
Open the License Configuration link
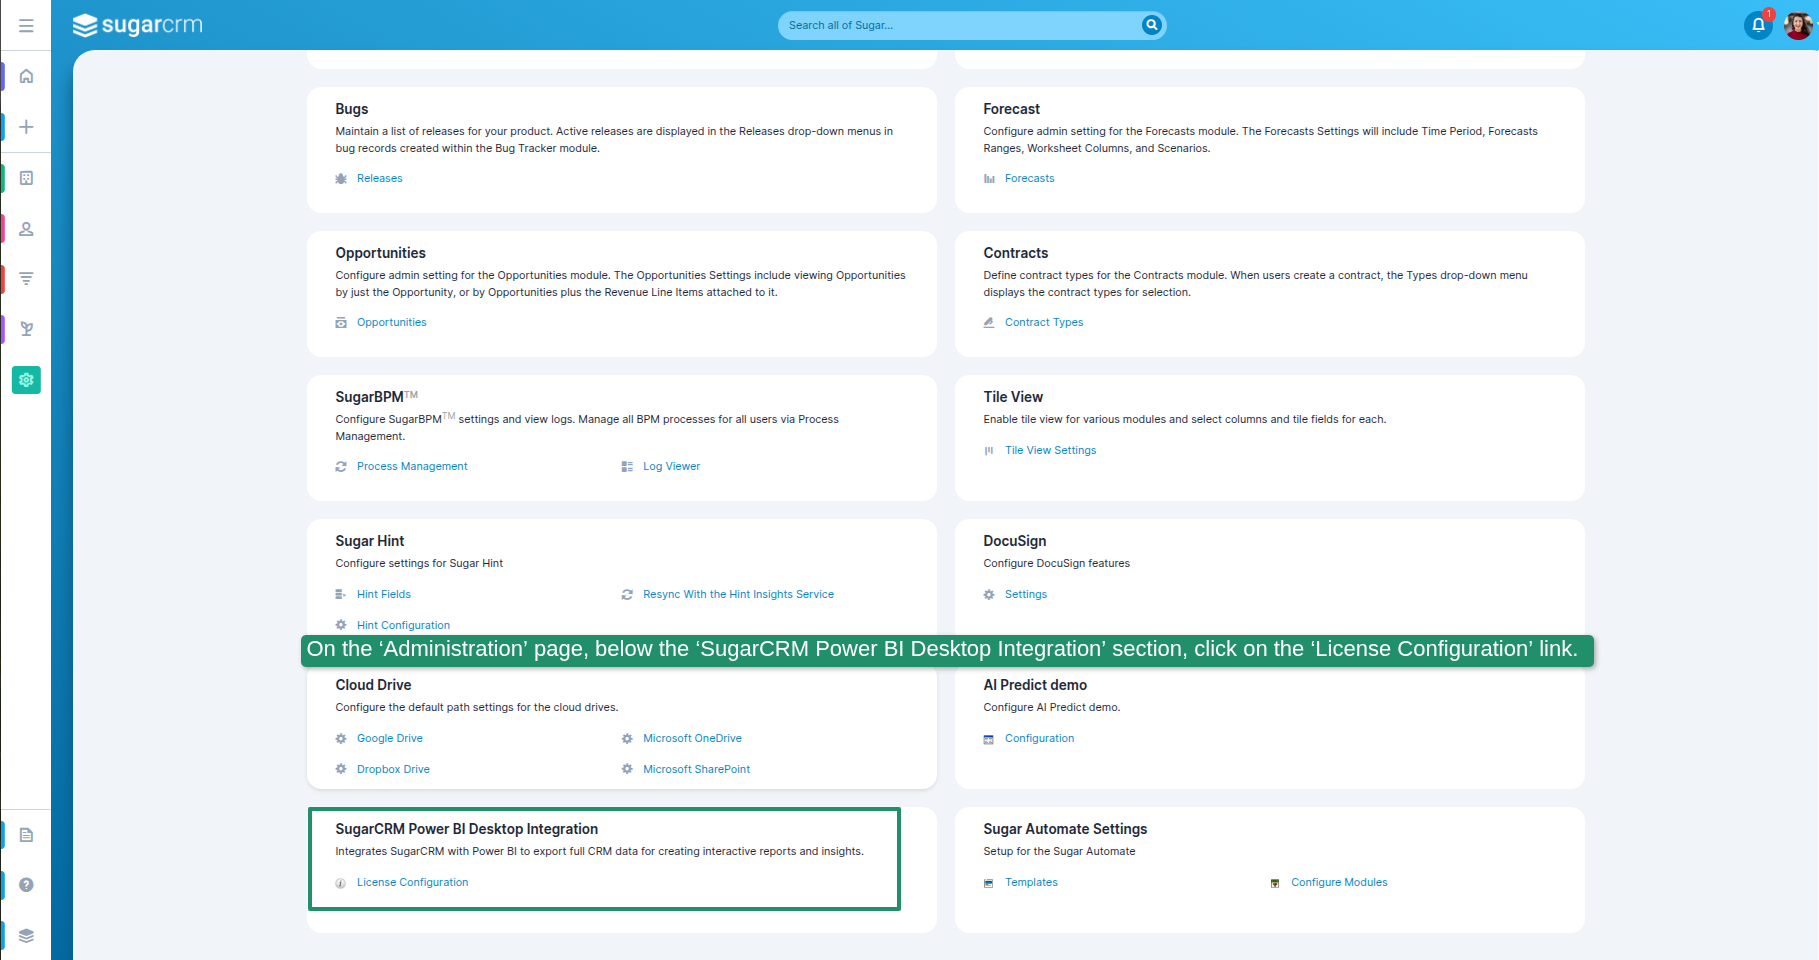(x=412, y=882)
